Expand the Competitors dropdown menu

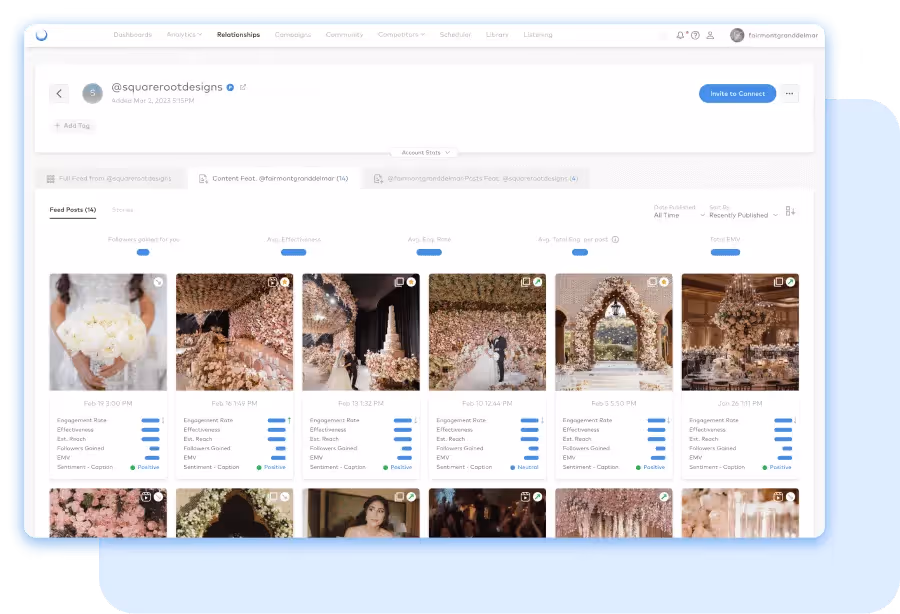point(401,34)
